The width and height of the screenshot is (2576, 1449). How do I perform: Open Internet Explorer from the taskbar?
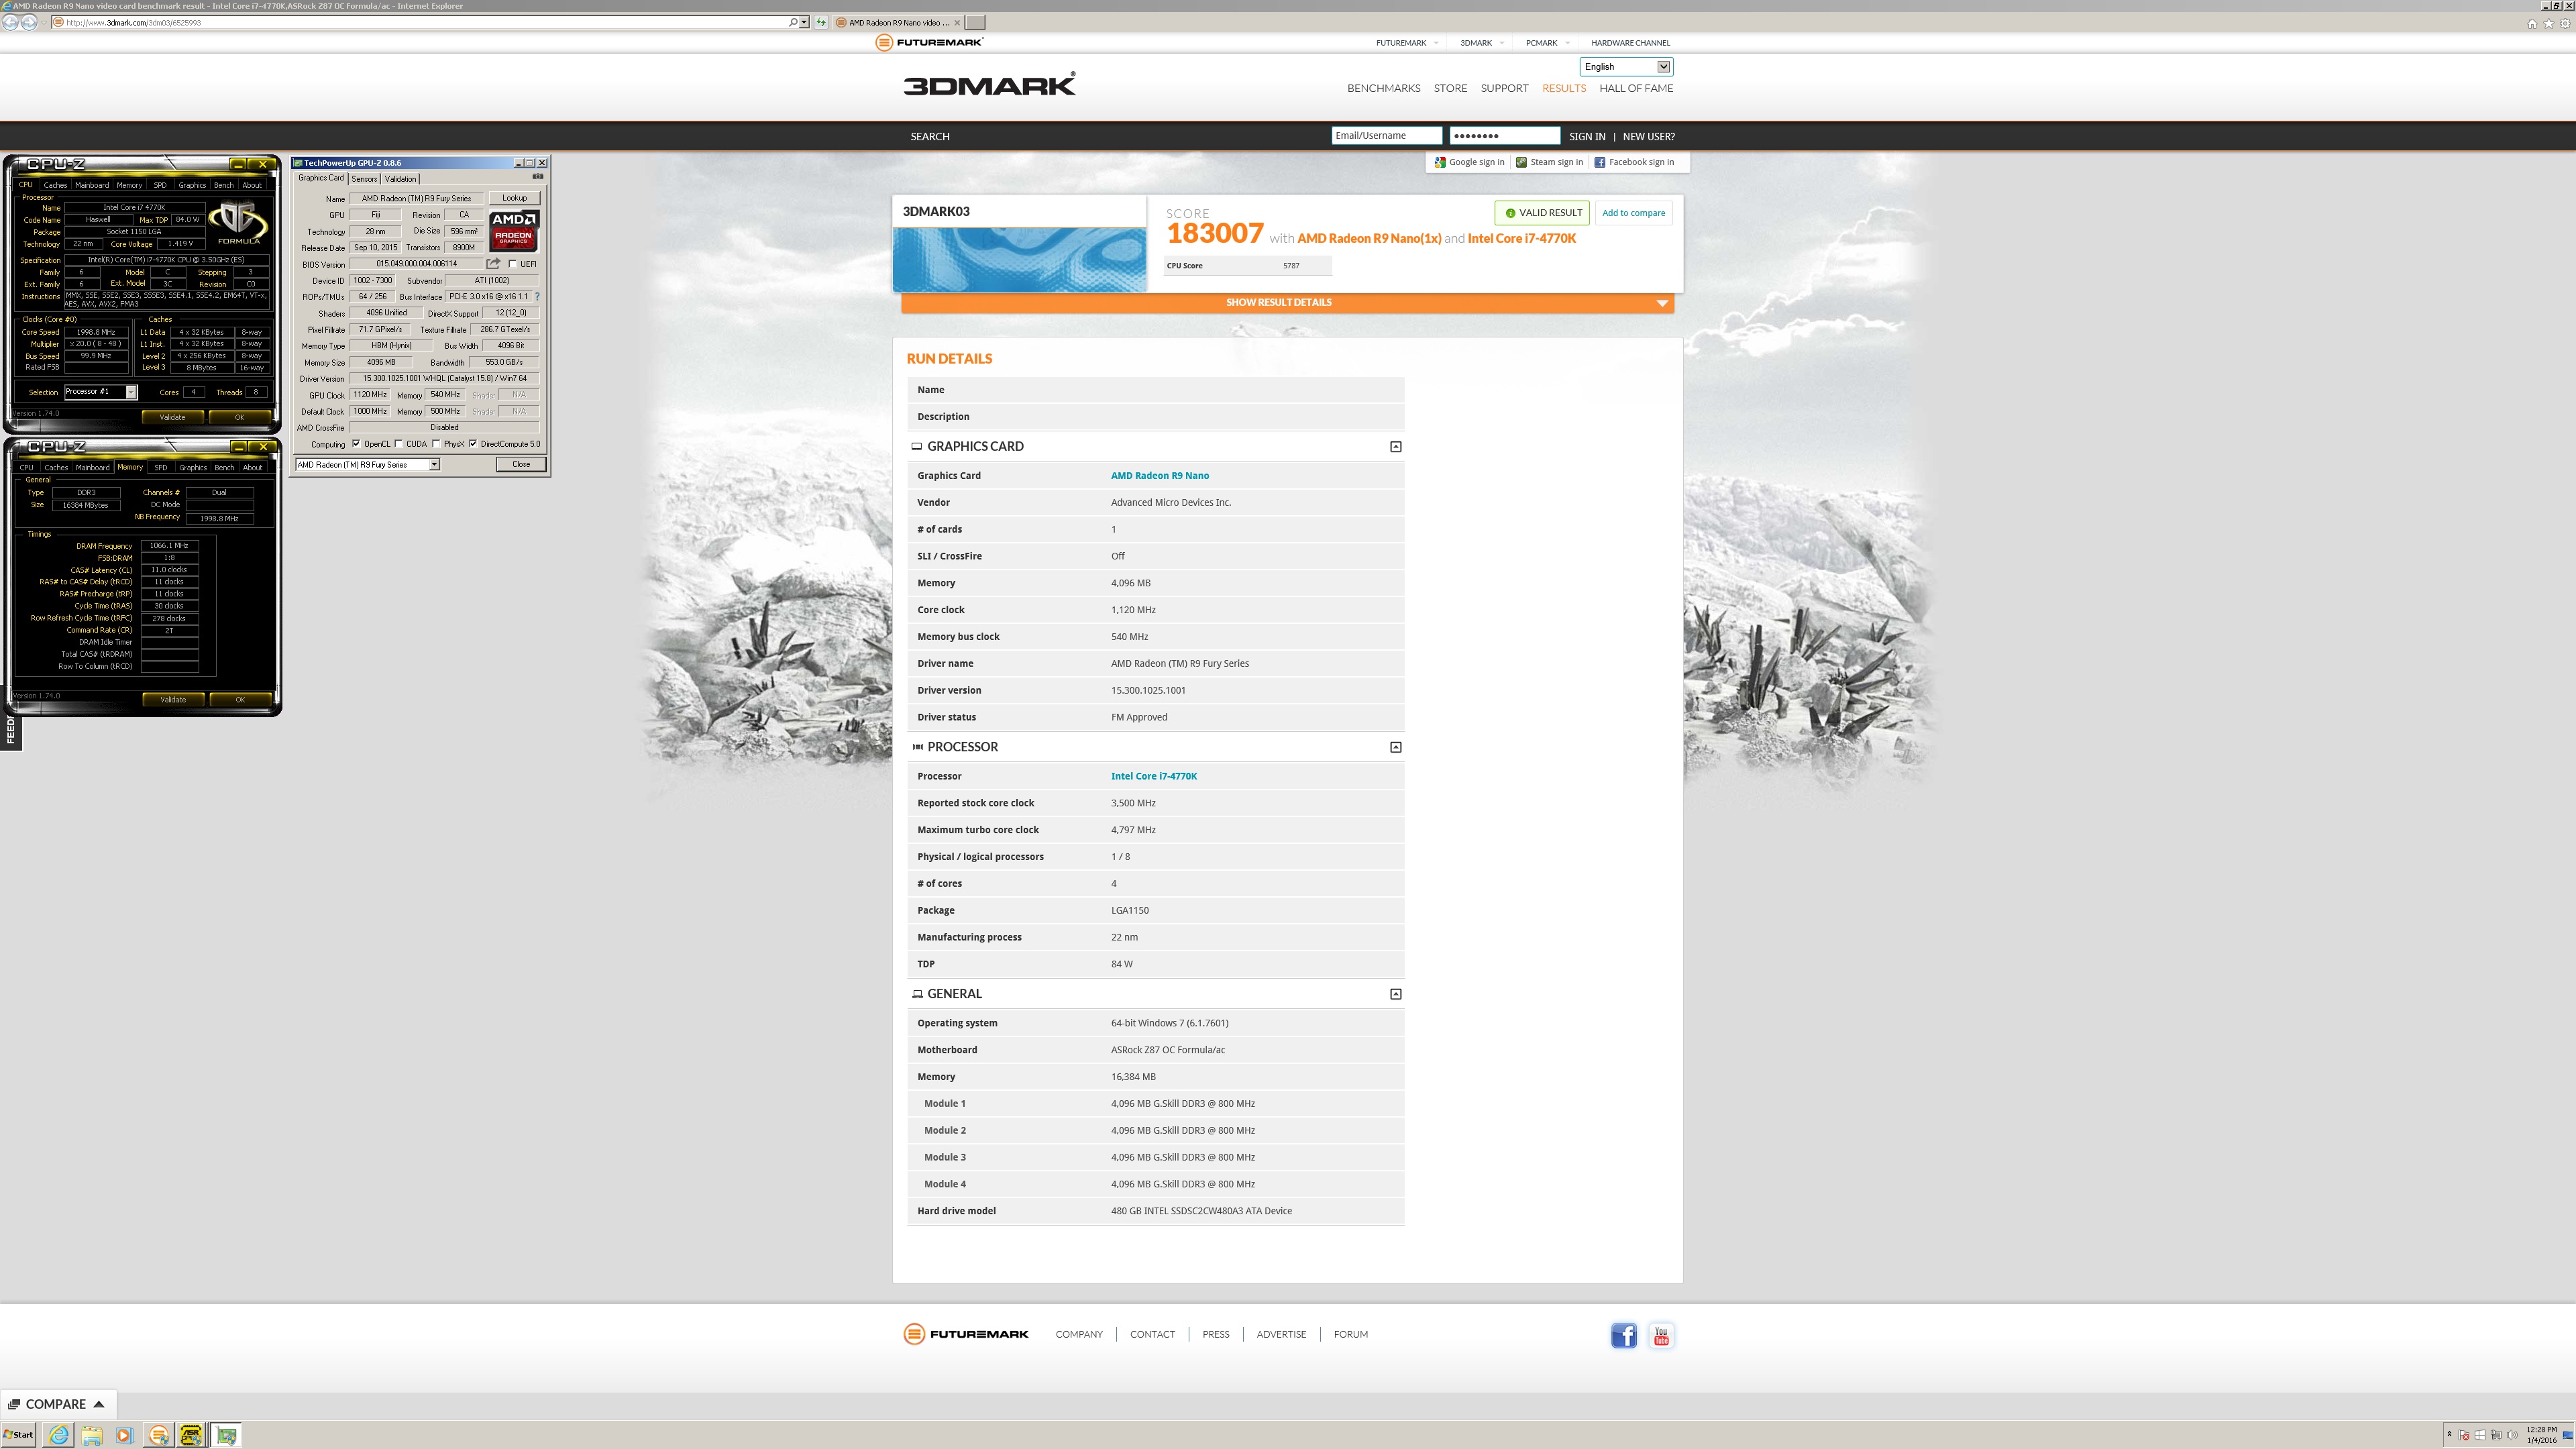(59, 1435)
